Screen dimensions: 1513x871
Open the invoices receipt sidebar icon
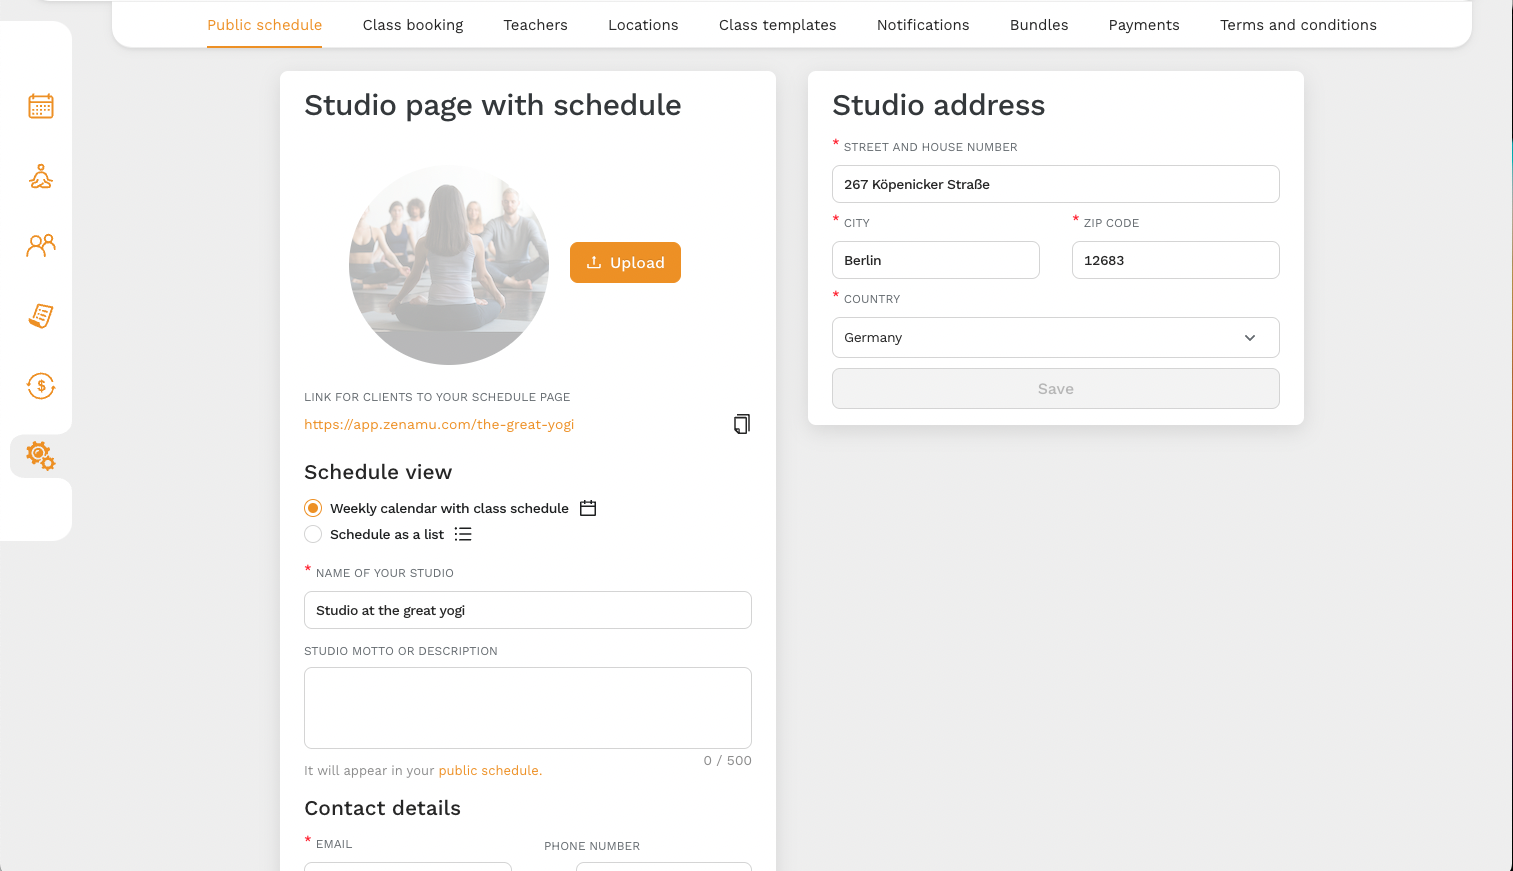[x=41, y=316]
